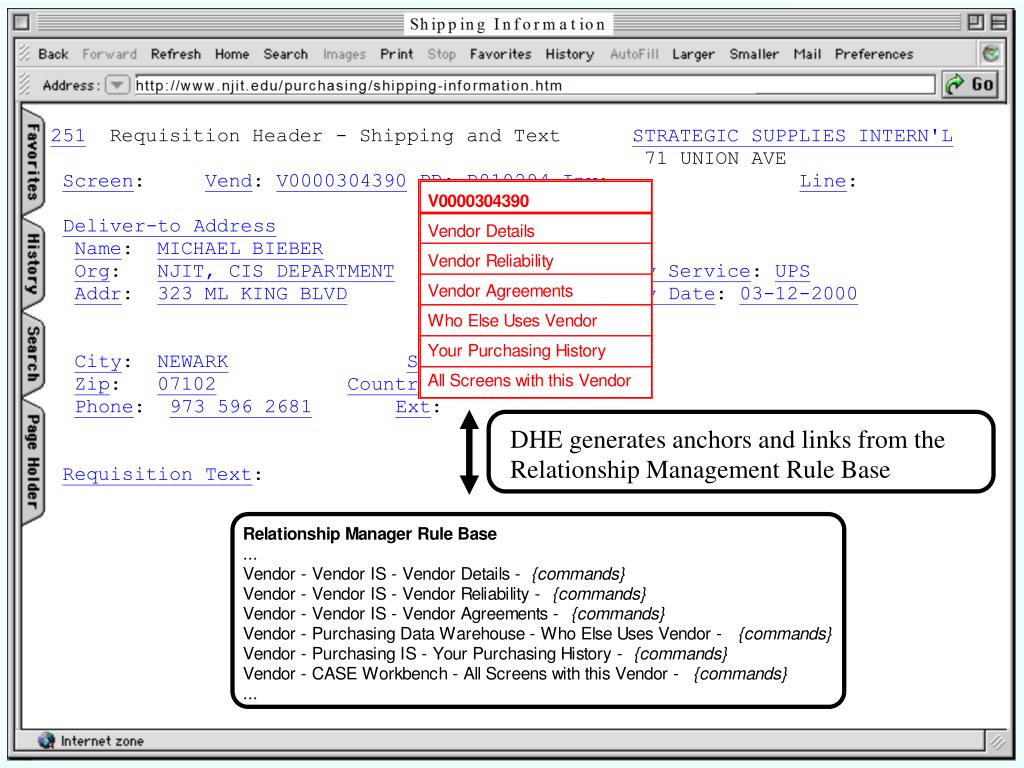Click zip code 07102 link
Screen dimensions: 1024x768
pos(187,384)
